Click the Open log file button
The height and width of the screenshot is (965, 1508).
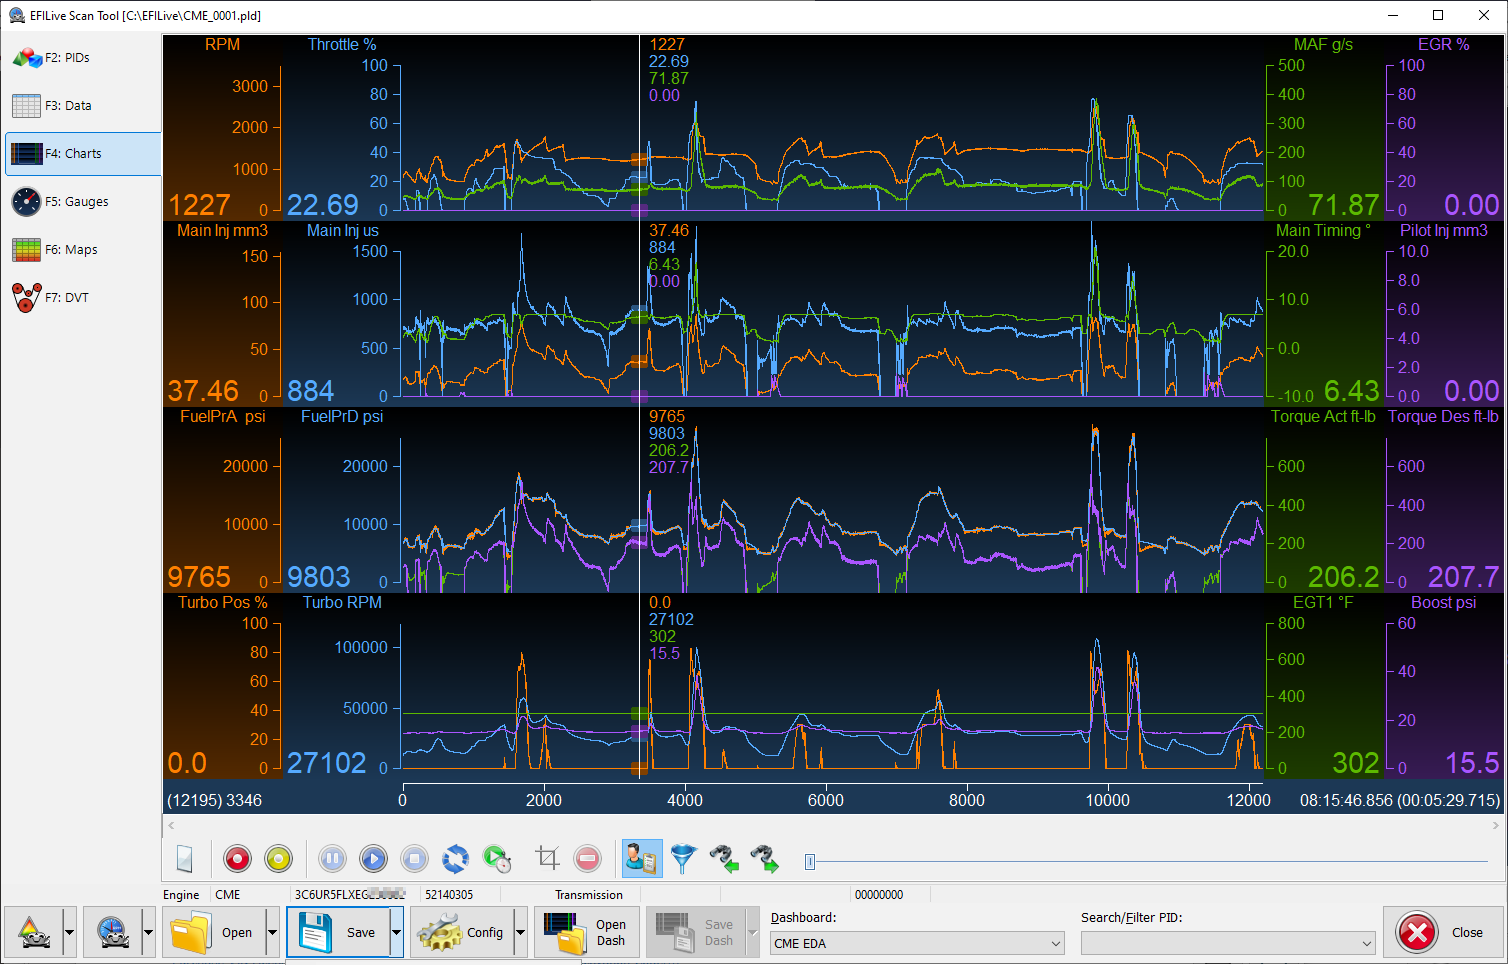coord(213,932)
